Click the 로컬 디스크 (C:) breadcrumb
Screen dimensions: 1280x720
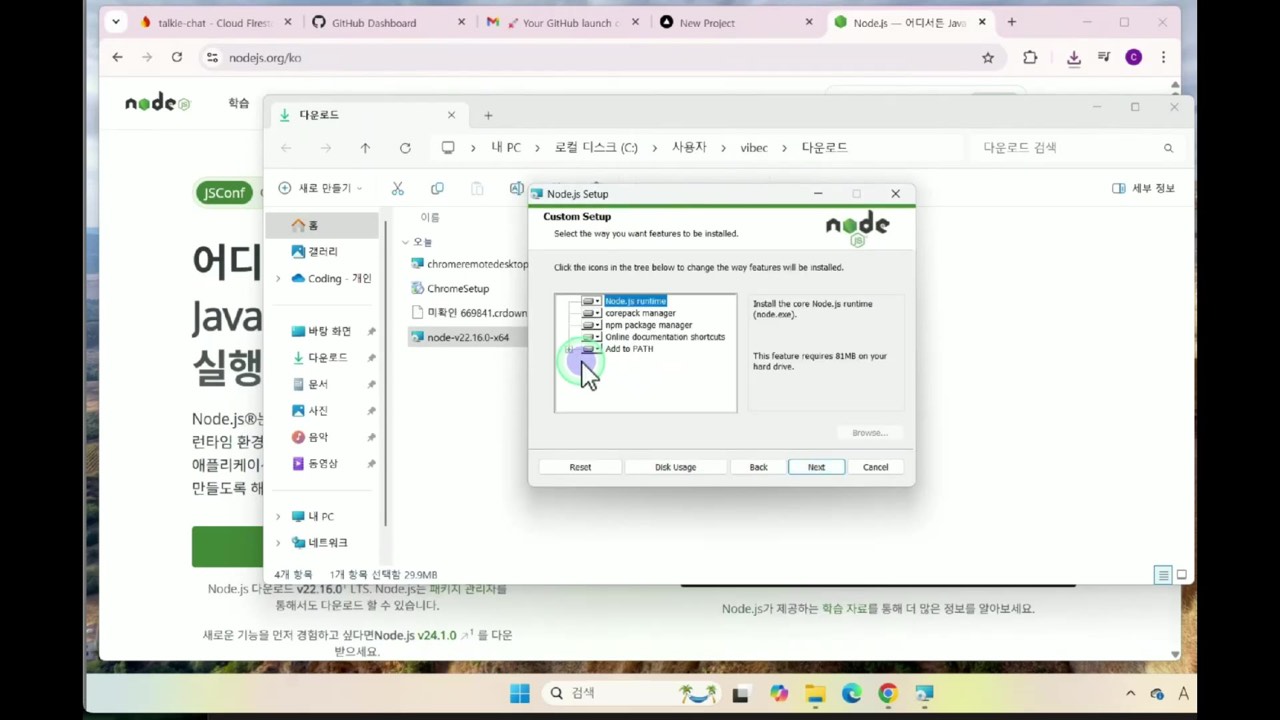point(596,147)
